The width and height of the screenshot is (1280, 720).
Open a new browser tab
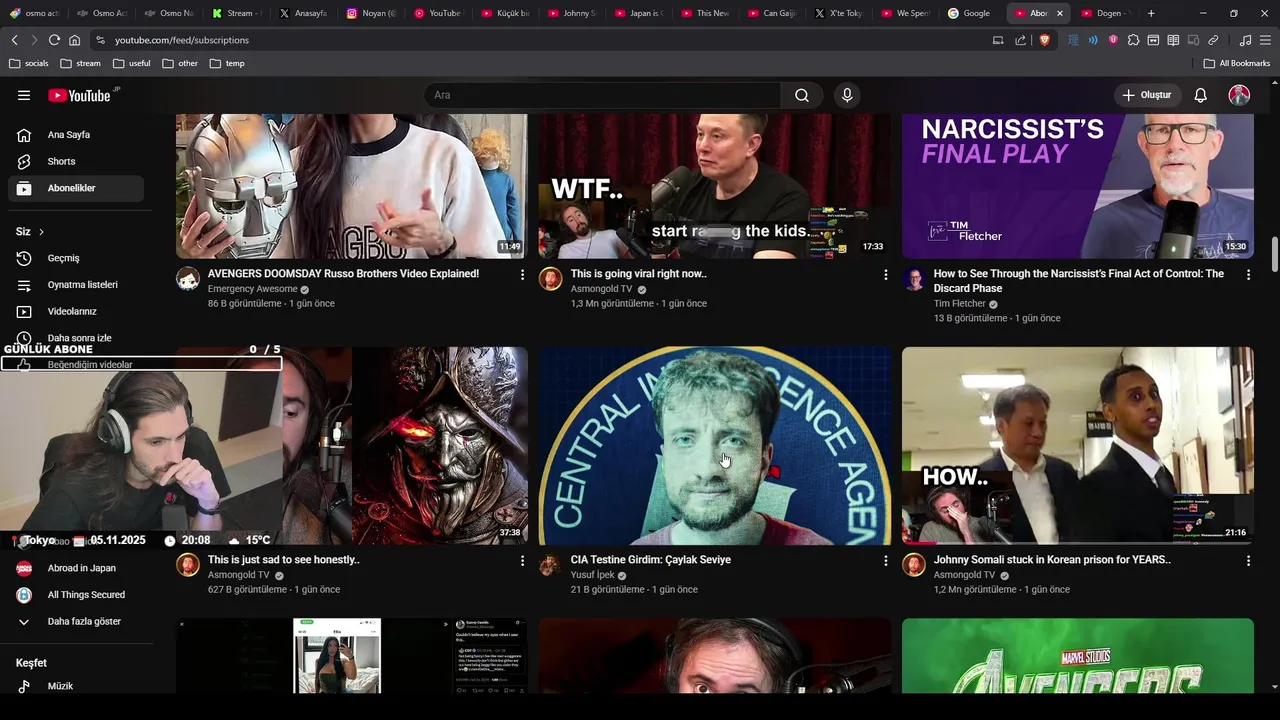point(1151,13)
